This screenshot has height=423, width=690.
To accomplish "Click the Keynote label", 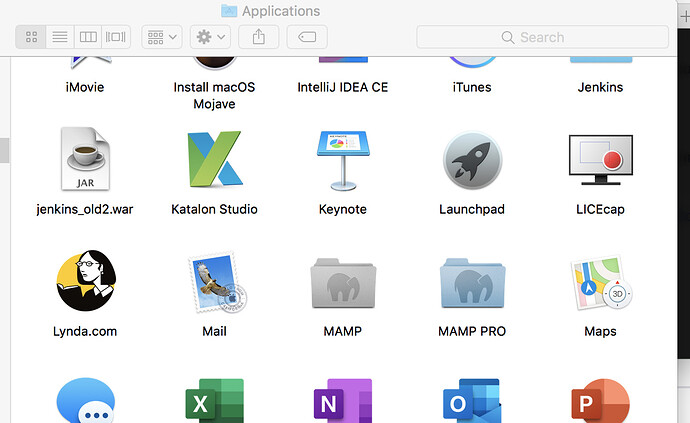I will coord(343,209).
